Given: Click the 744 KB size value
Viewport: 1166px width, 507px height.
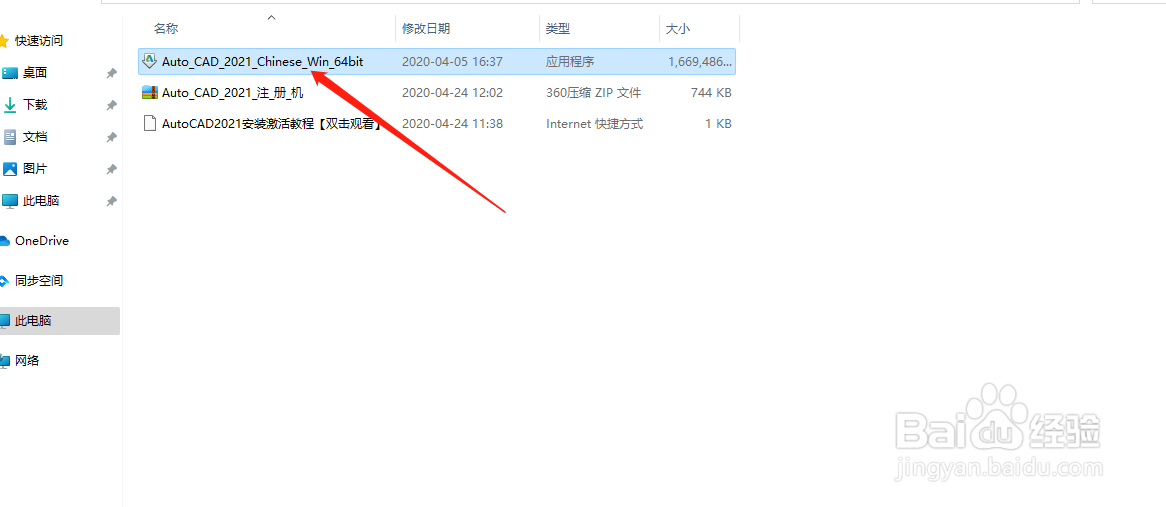Looking at the screenshot, I should pos(711,93).
